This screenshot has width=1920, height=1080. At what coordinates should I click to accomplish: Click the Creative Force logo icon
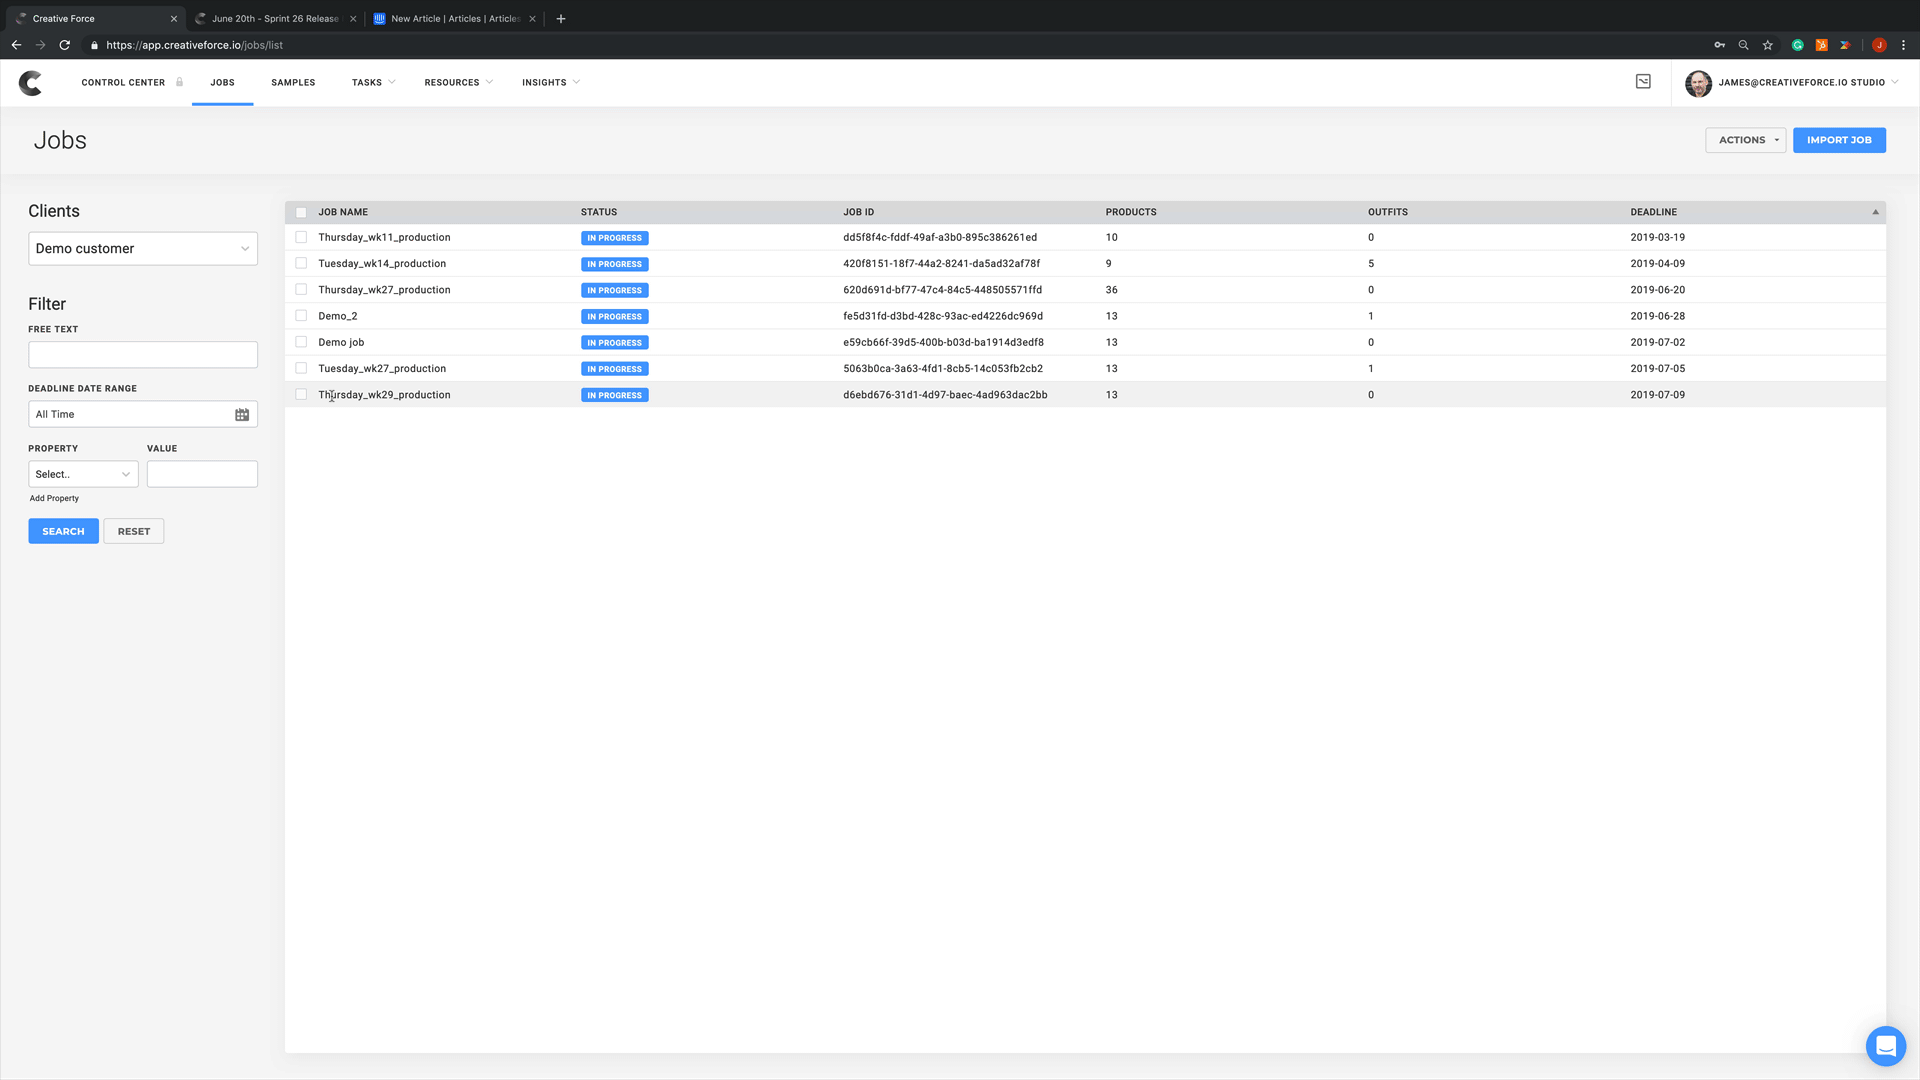(x=31, y=83)
